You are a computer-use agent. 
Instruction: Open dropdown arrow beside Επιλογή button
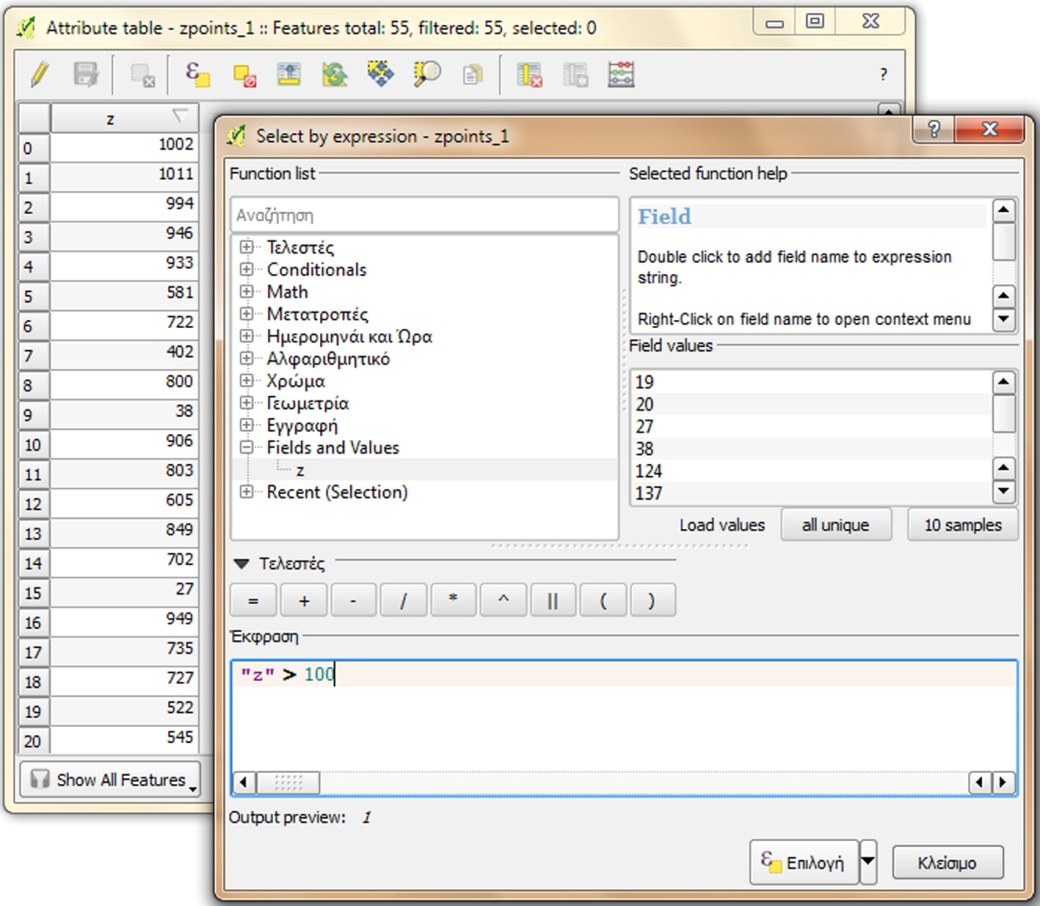[868, 862]
